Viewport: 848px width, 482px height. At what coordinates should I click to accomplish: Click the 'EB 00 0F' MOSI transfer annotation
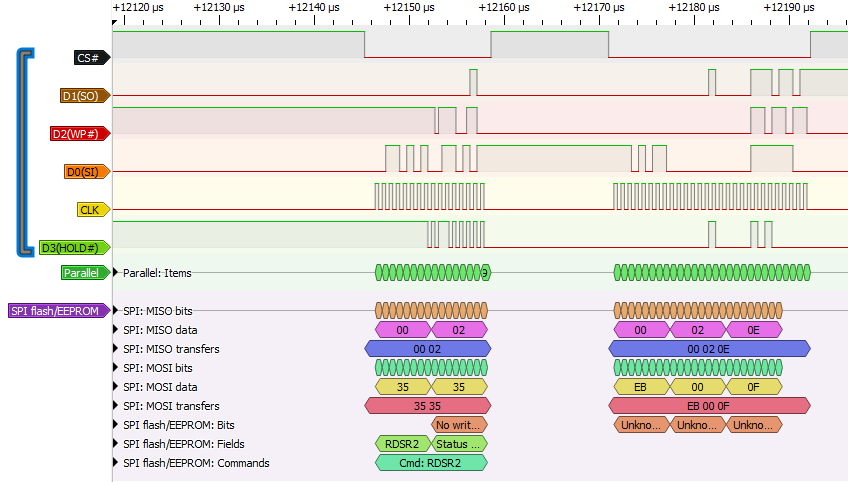pyautogui.click(x=709, y=406)
